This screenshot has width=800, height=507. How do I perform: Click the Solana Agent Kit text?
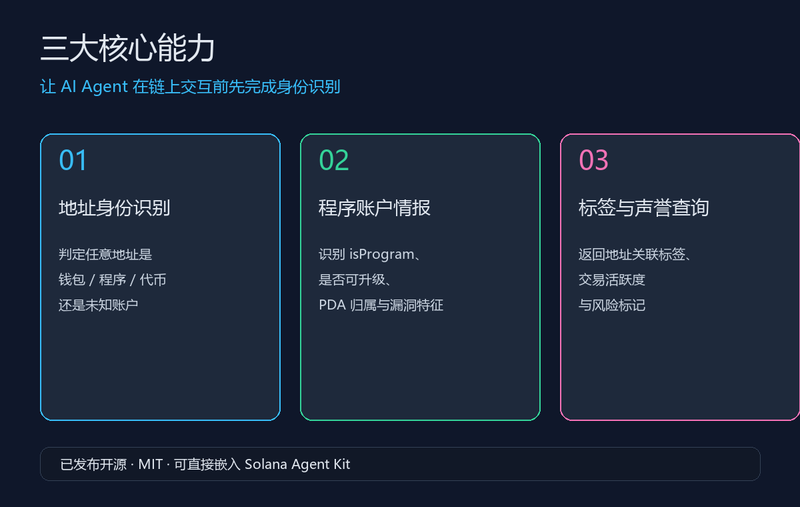(297, 464)
